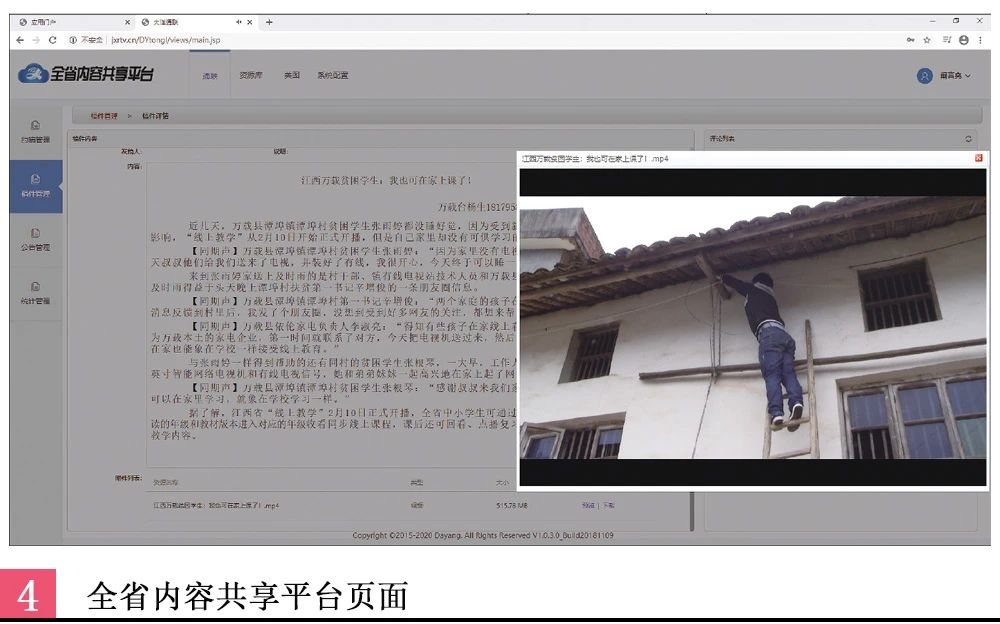Open 约稿管理 in the left sidebar
This screenshot has height=624, width=1000.
point(36,132)
